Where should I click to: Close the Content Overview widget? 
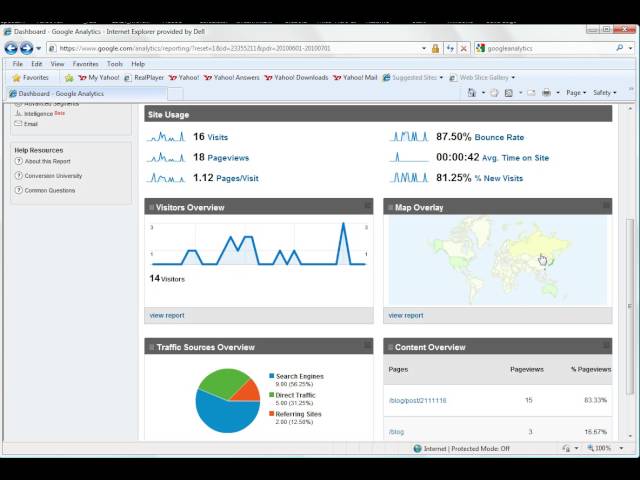tap(606, 345)
